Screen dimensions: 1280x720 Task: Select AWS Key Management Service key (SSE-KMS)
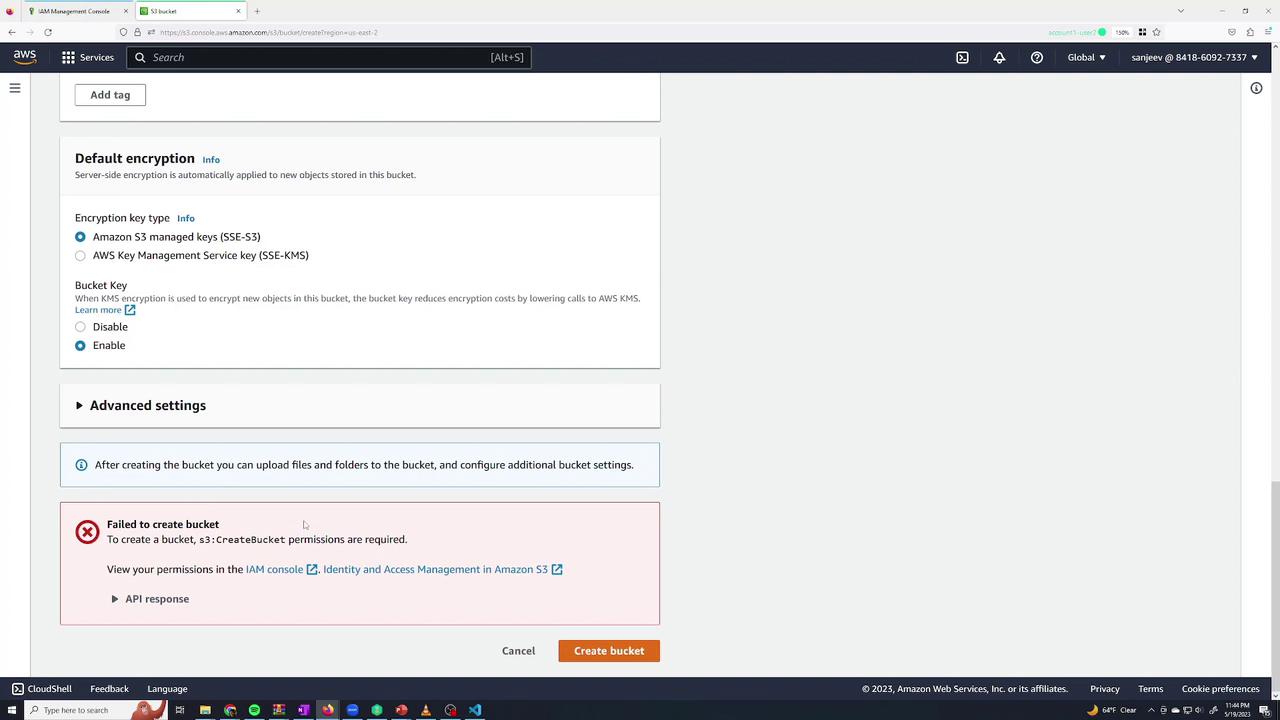pyautogui.click(x=80, y=255)
